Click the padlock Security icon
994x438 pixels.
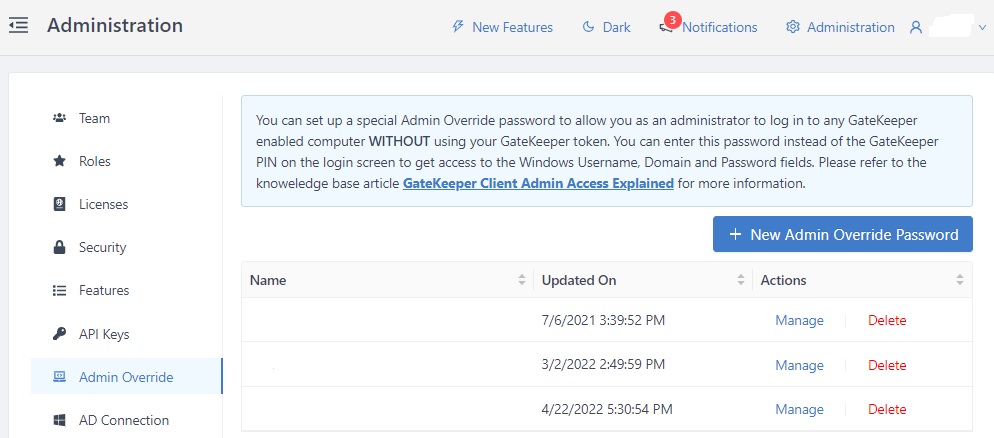[x=59, y=247]
